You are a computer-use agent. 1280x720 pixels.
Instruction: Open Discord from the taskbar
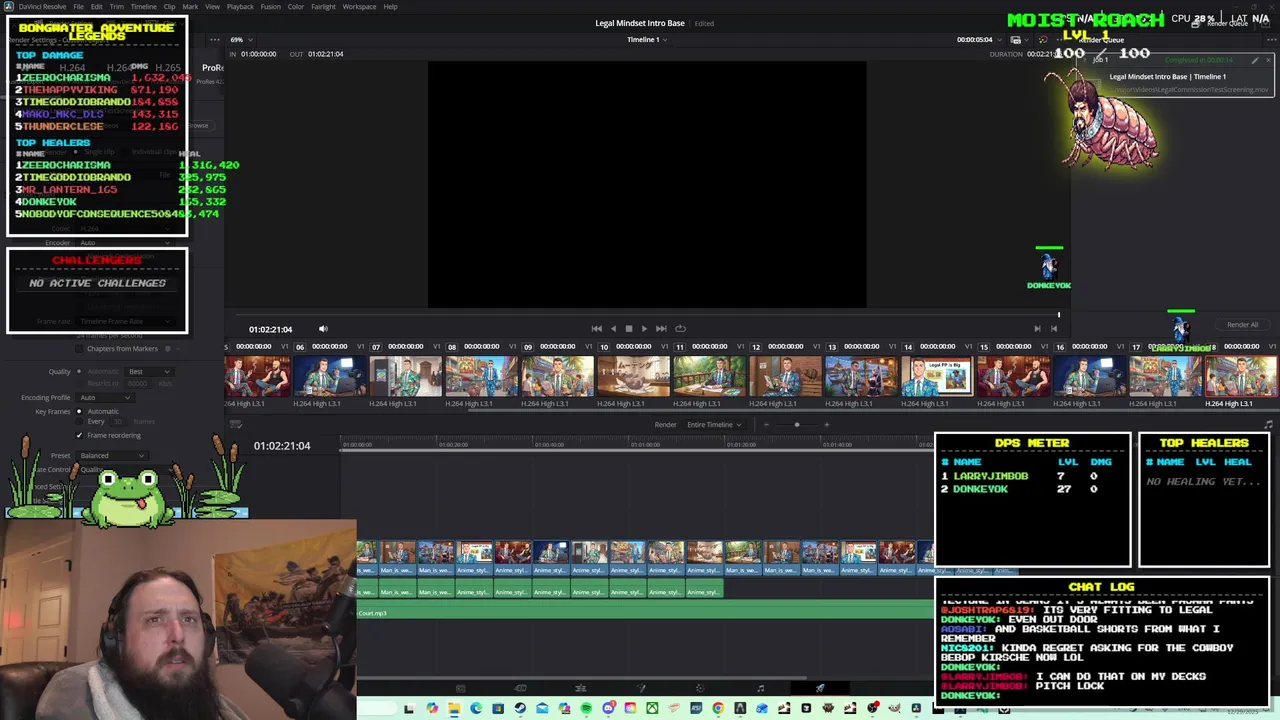[608, 709]
